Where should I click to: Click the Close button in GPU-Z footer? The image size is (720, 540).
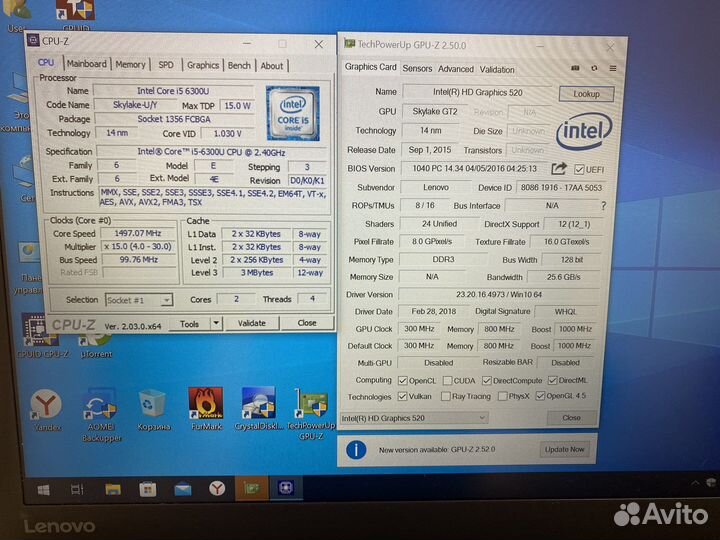(572, 418)
